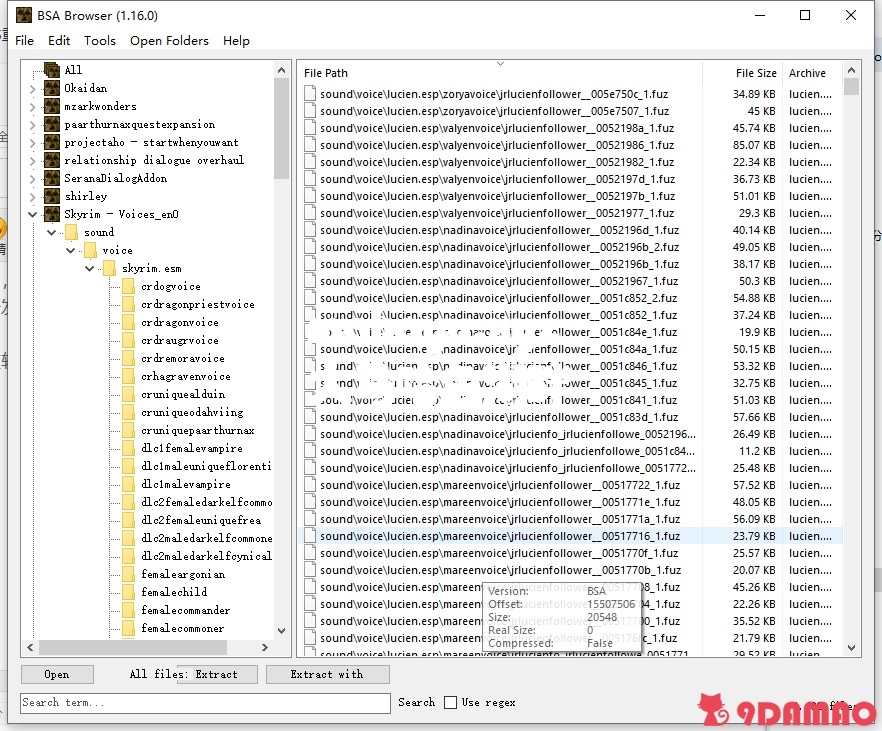Image resolution: width=882 pixels, height=731 pixels.
Task: Click the Extract button
Action: tap(217, 674)
